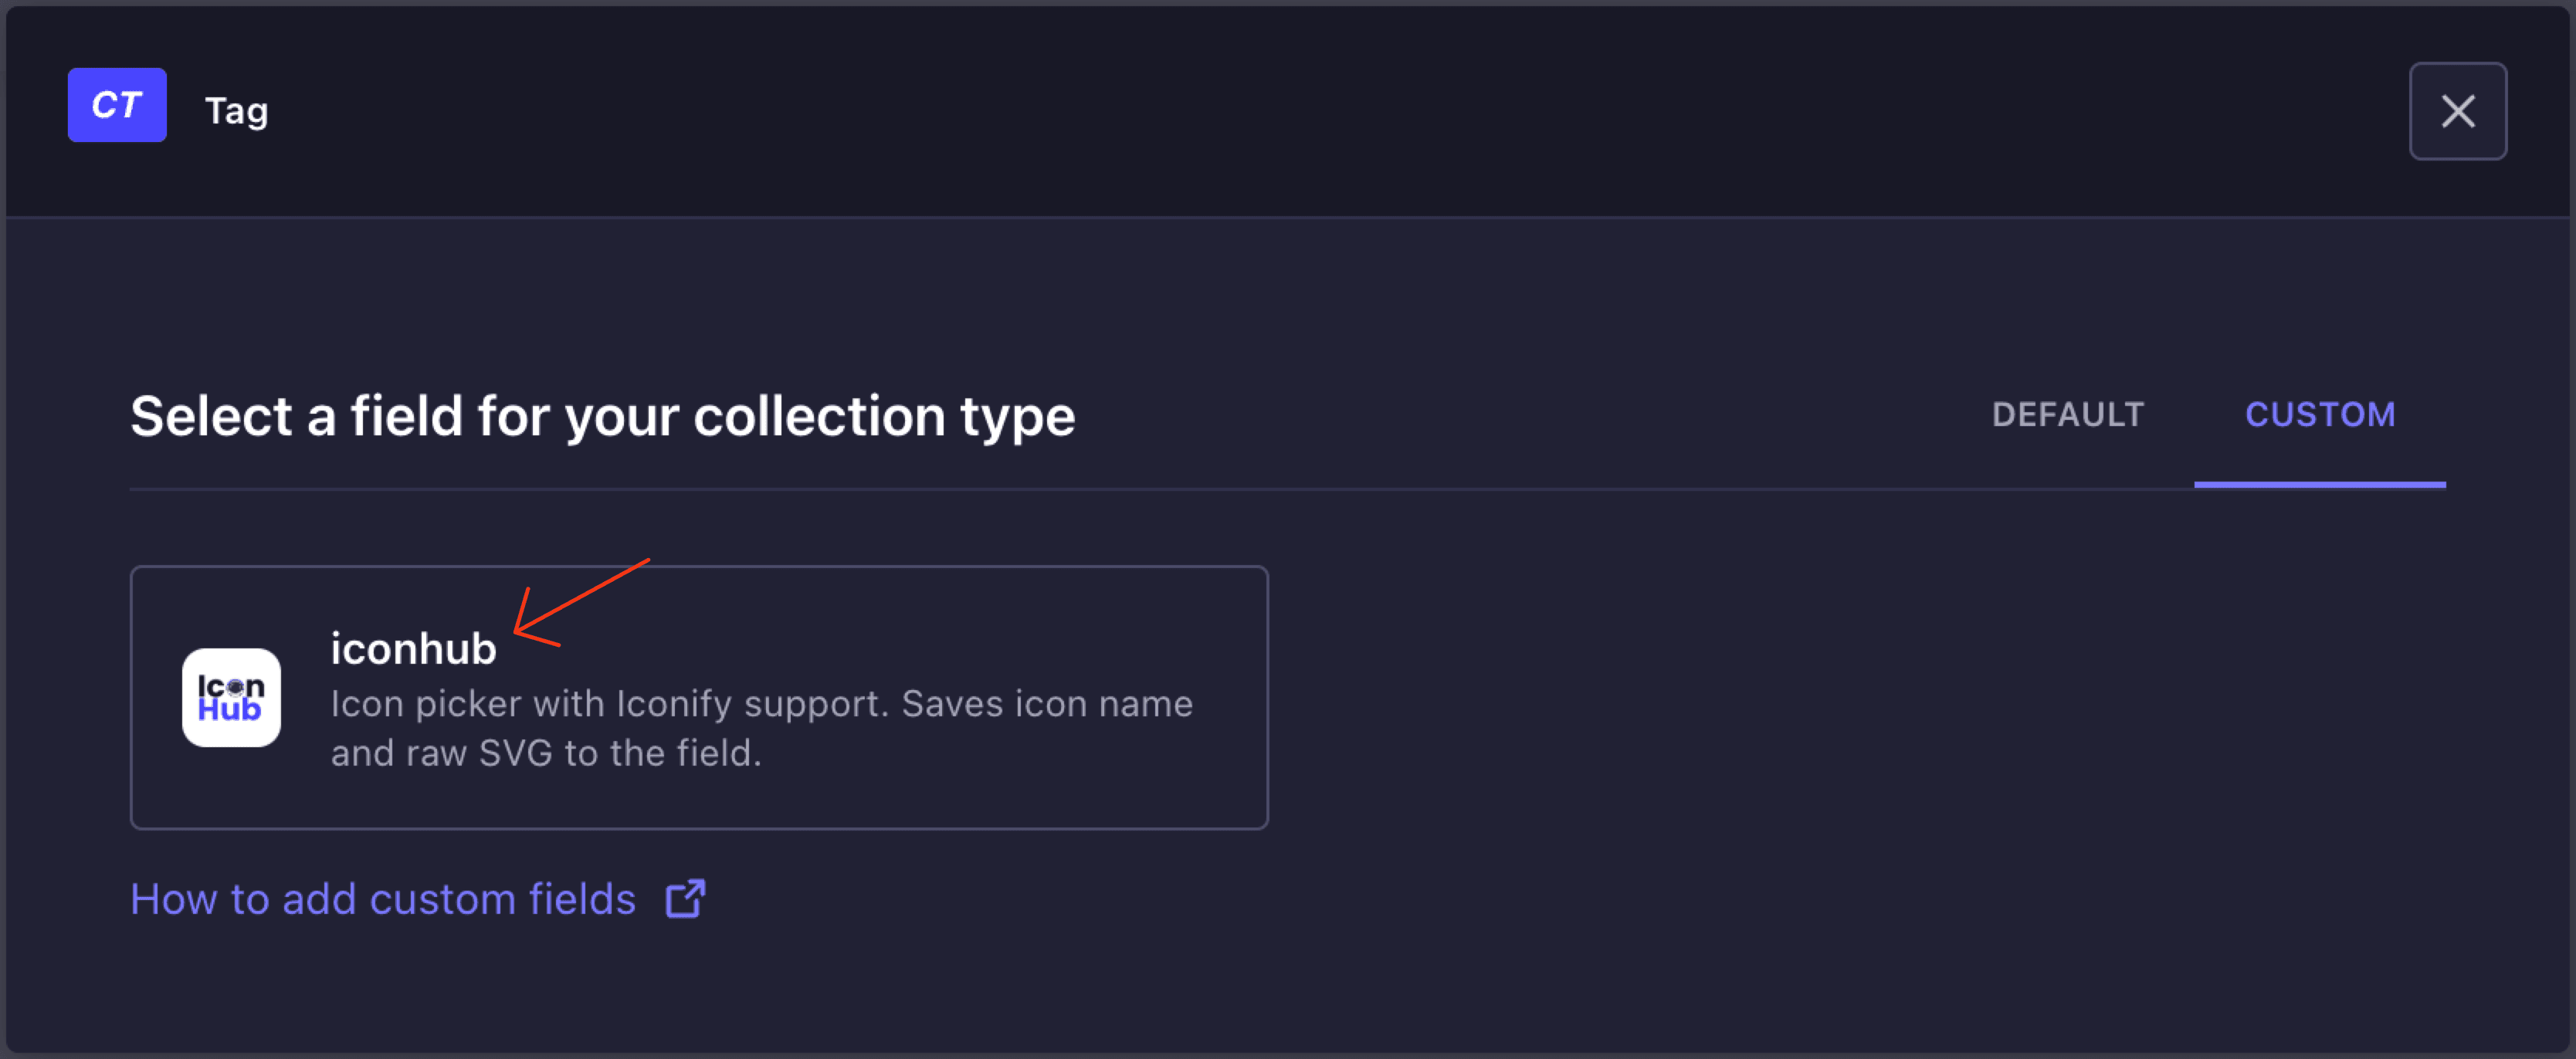The image size is (2576, 1059).
Task: Click the IconHub logo thumbnail
Action: (231, 697)
